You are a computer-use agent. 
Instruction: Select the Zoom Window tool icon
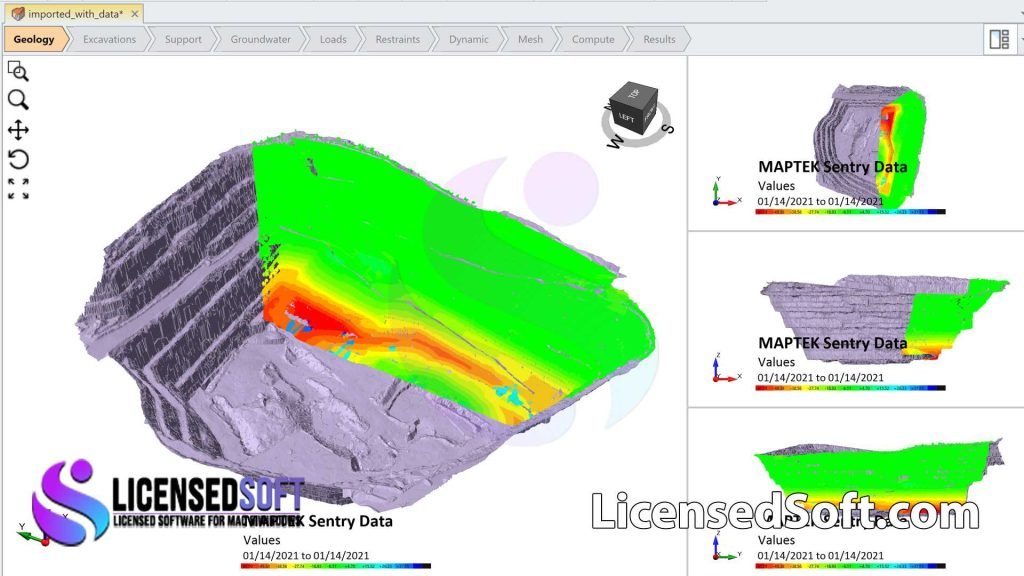click(x=18, y=71)
